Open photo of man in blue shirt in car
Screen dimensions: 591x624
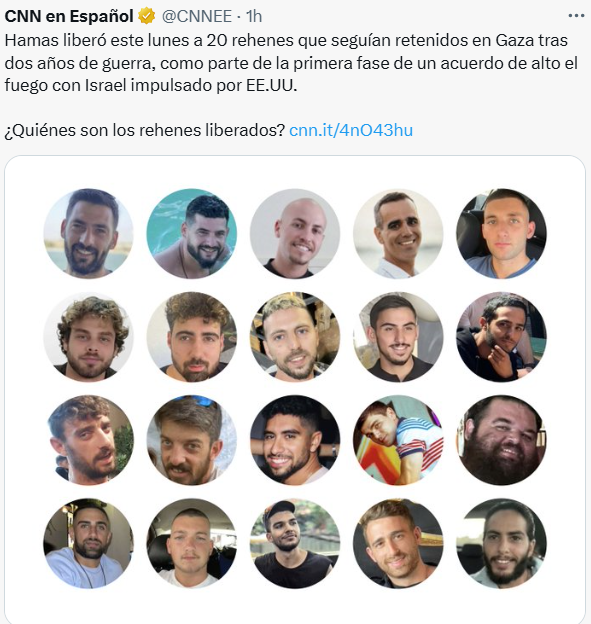501,233
